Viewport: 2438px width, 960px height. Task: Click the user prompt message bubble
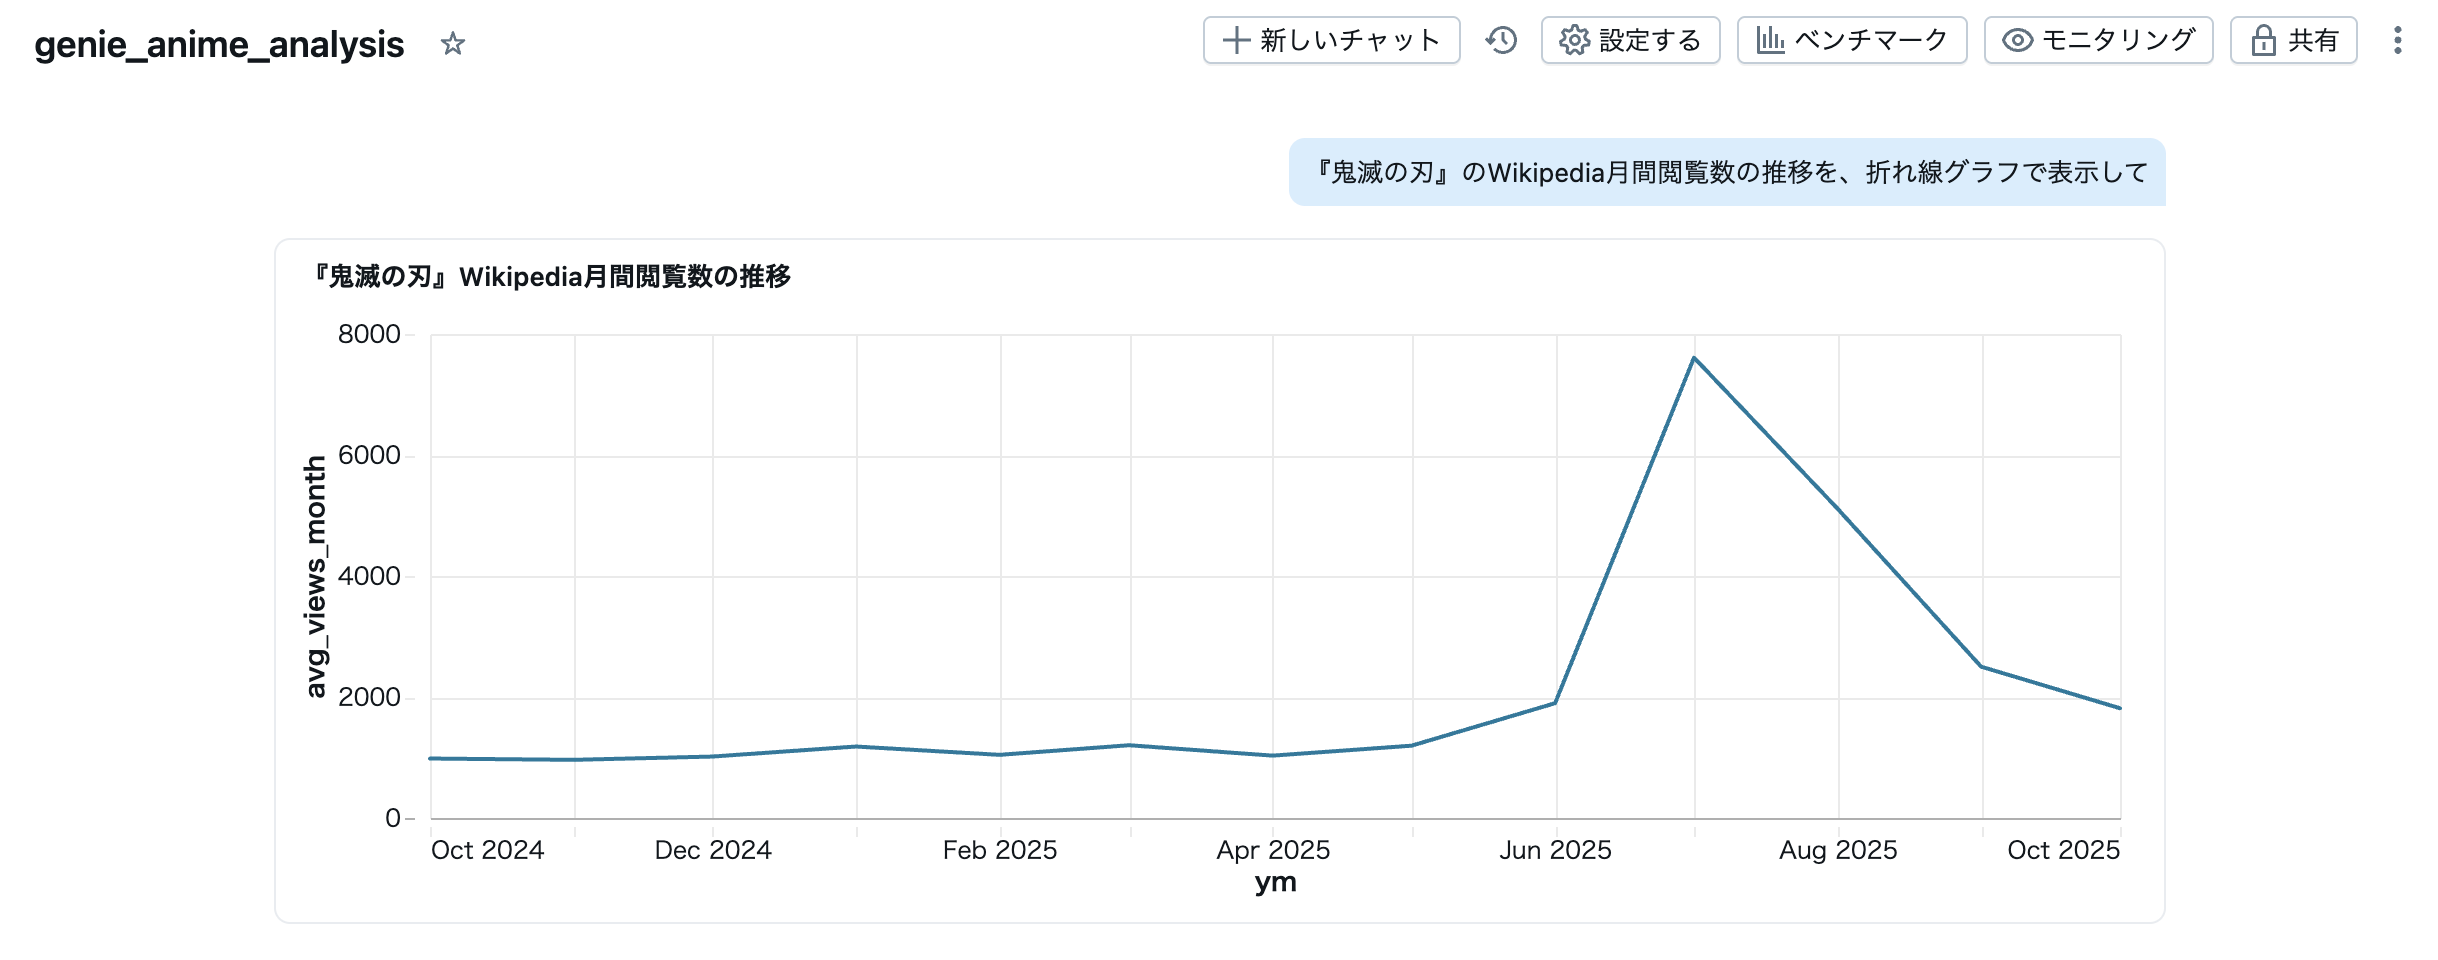click(x=1727, y=172)
